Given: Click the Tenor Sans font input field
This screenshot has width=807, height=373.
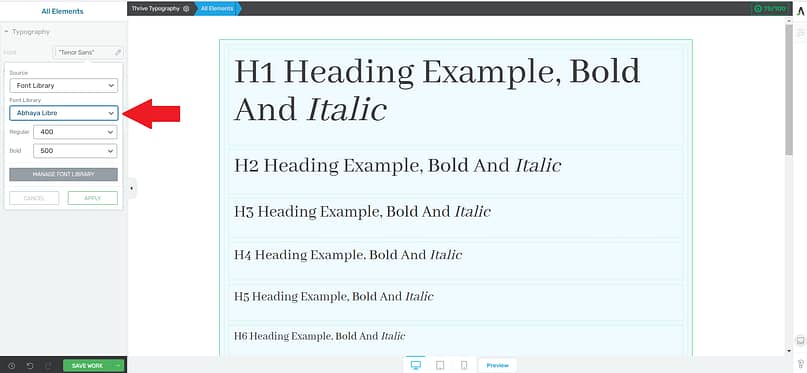Looking at the screenshot, I should point(89,52).
